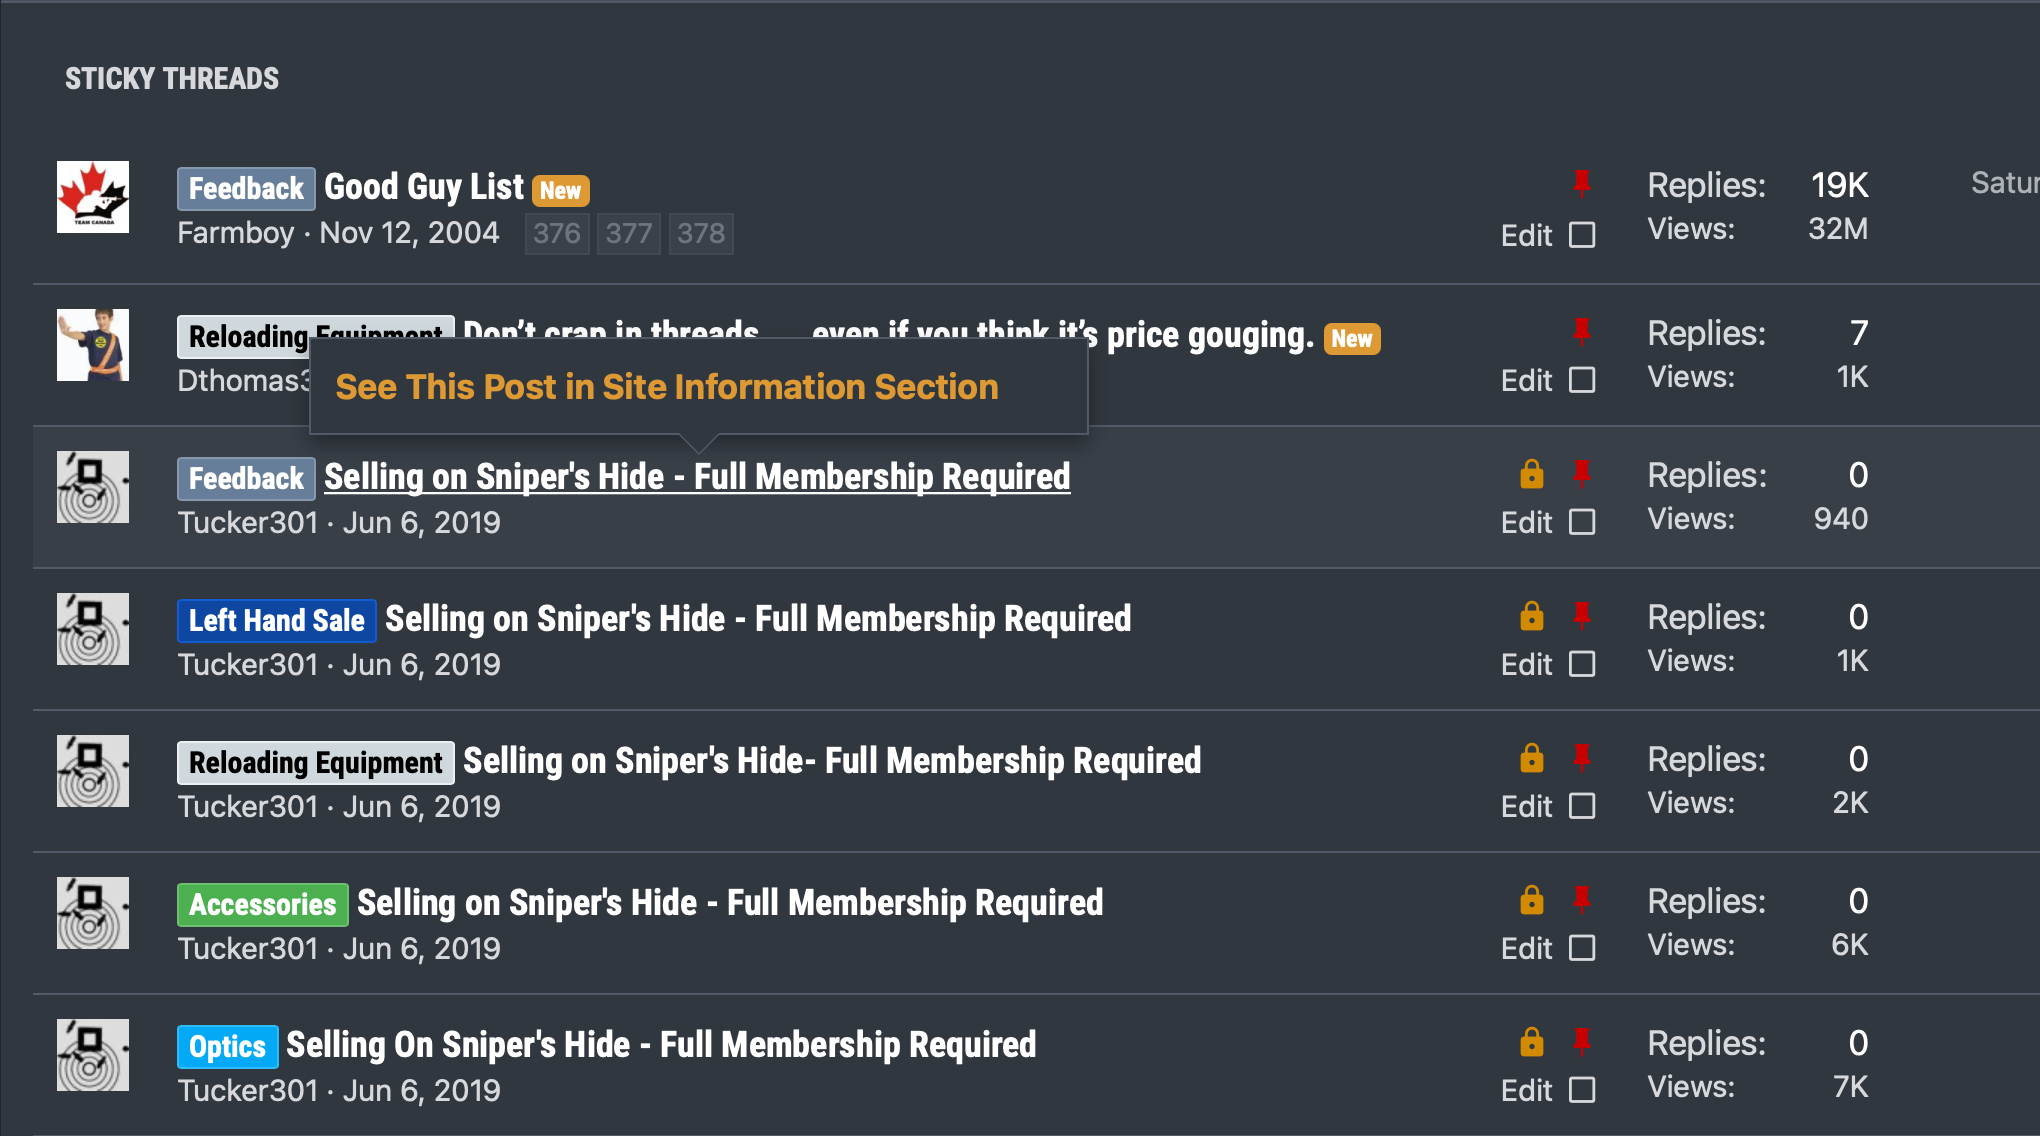Open Farmboy's user profile link
Screen dimensions: 2040x1136
click(236, 233)
